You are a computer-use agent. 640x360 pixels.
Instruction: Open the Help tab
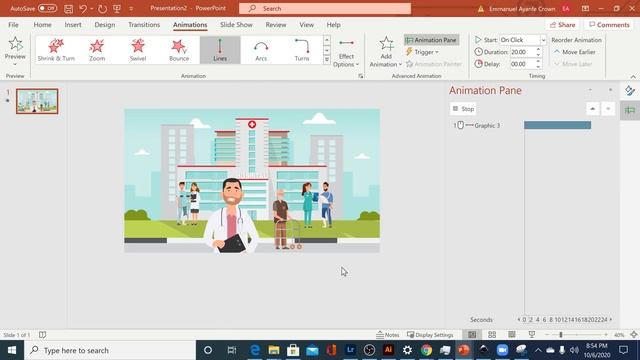[x=333, y=24]
